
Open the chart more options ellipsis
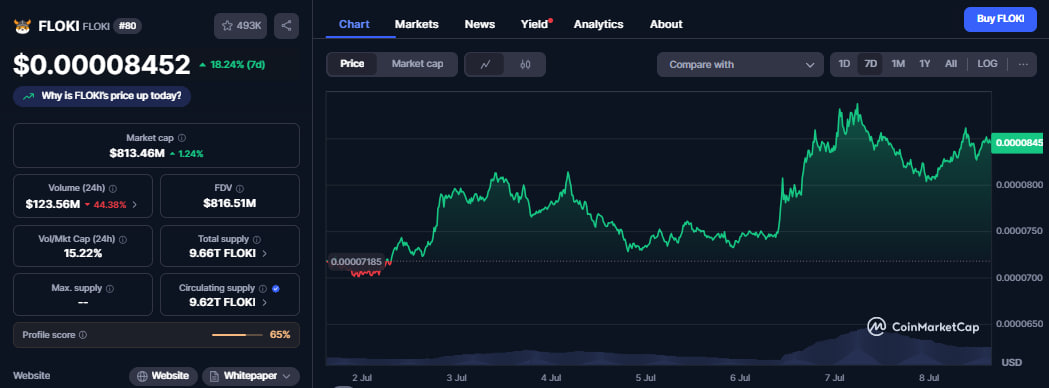[x=1023, y=64]
